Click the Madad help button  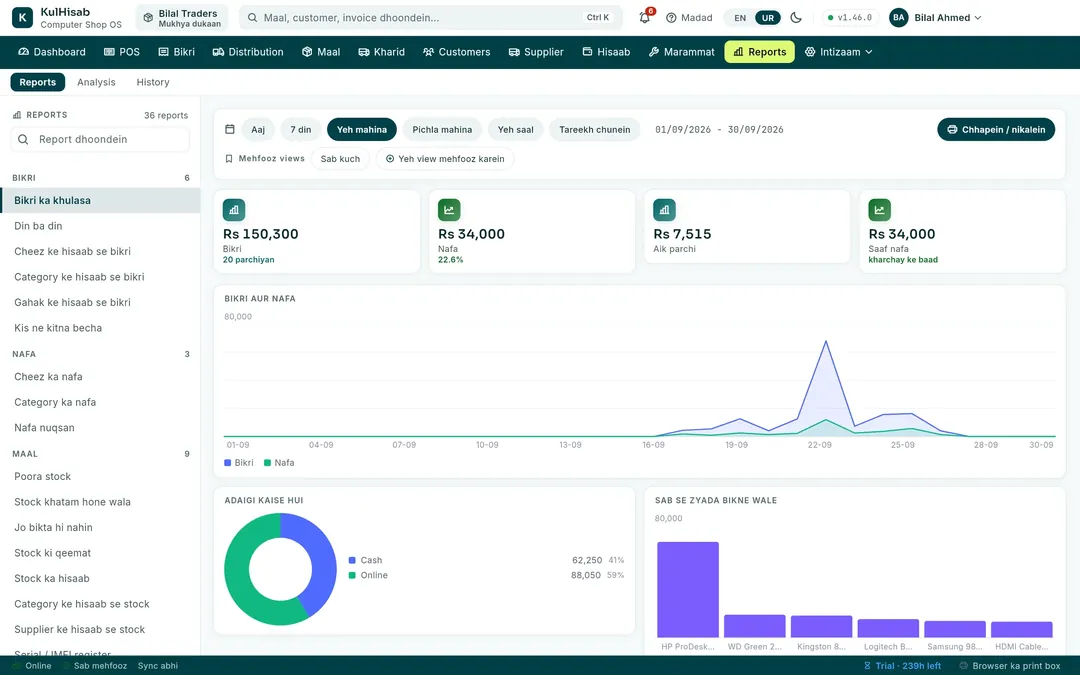click(x=689, y=18)
